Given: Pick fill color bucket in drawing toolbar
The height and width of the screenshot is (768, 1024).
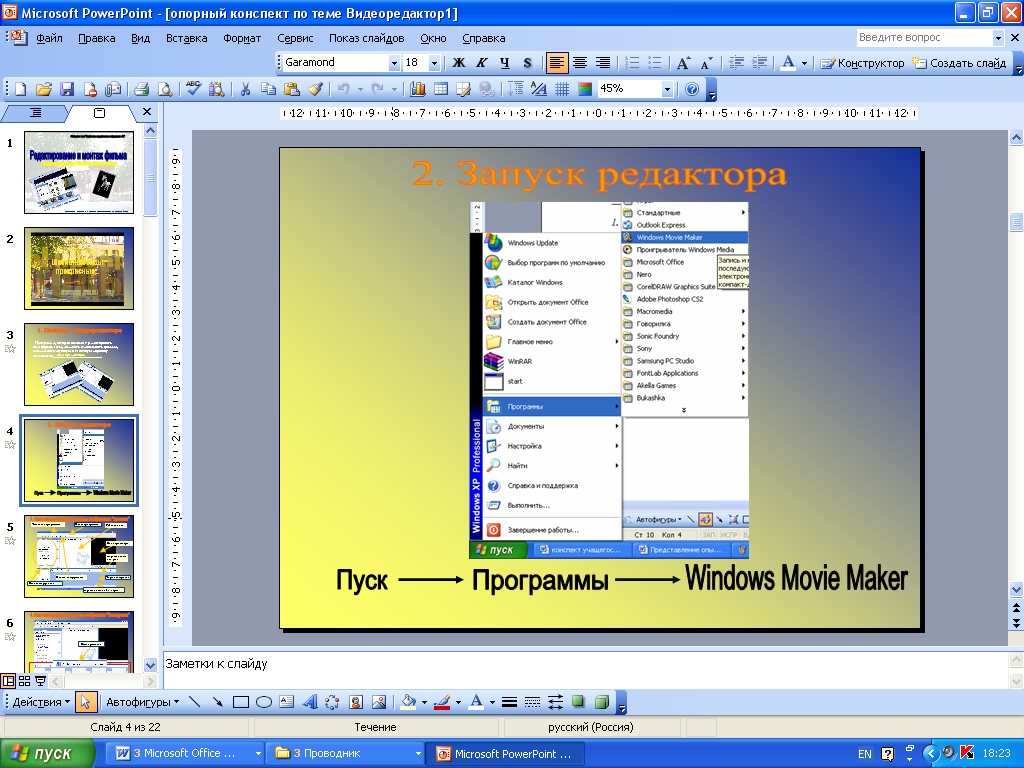Looking at the screenshot, I should click(409, 702).
